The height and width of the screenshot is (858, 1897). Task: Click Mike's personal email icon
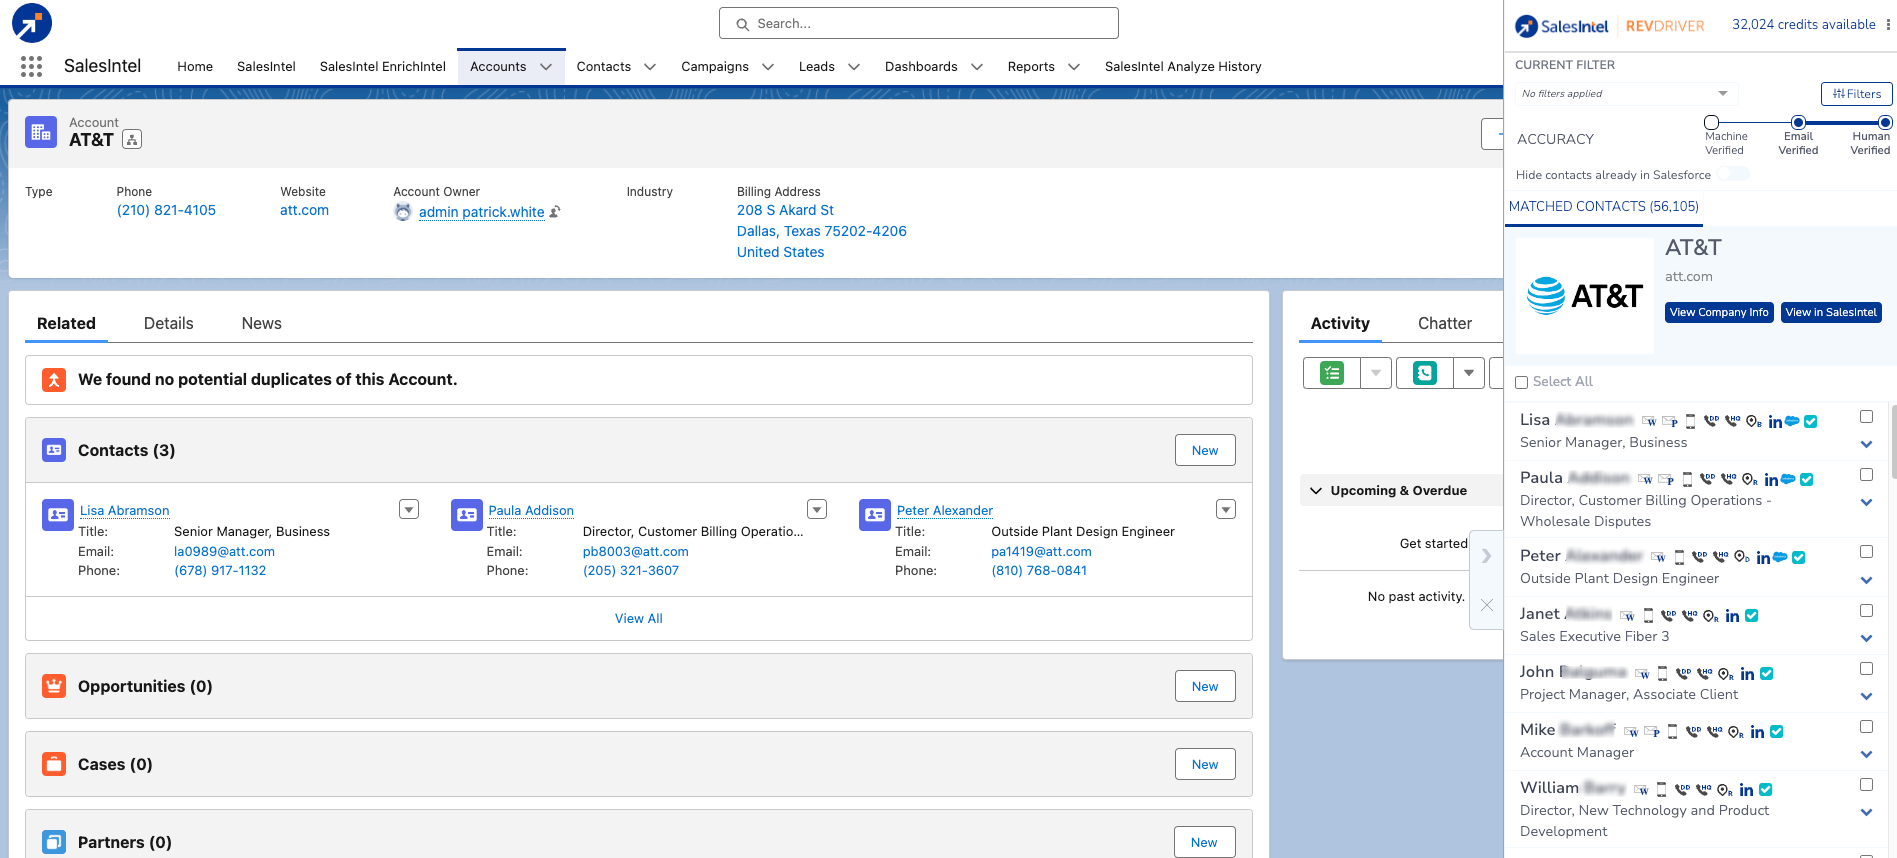pyautogui.click(x=1652, y=731)
